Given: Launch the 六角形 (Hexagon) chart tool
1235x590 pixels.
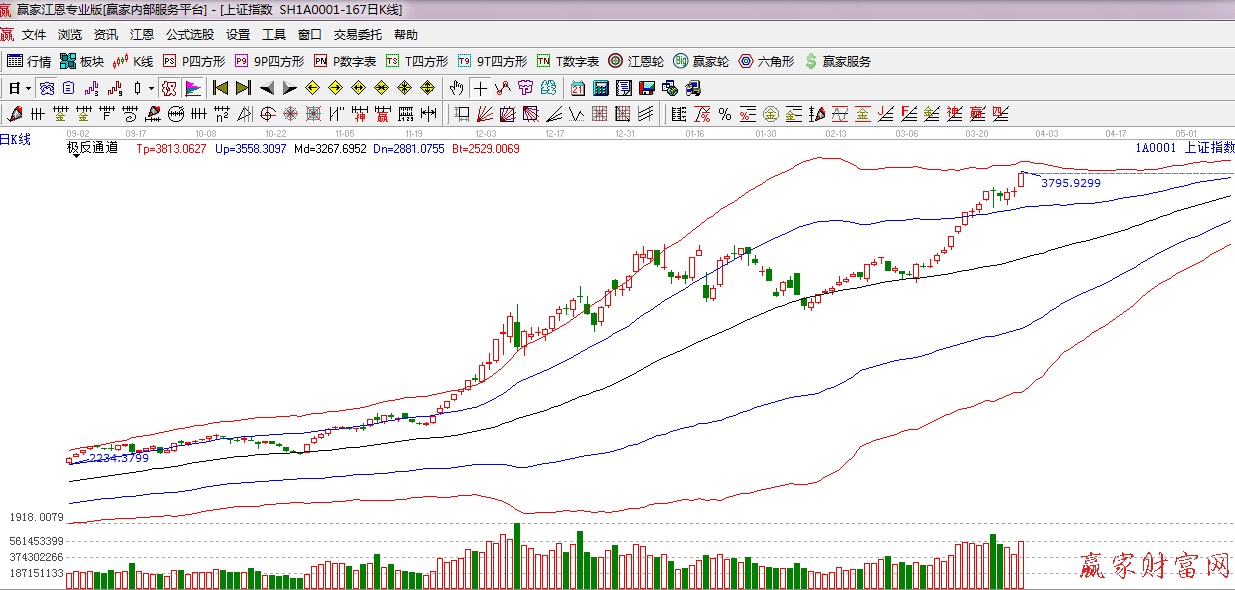Looking at the screenshot, I should tap(766, 61).
